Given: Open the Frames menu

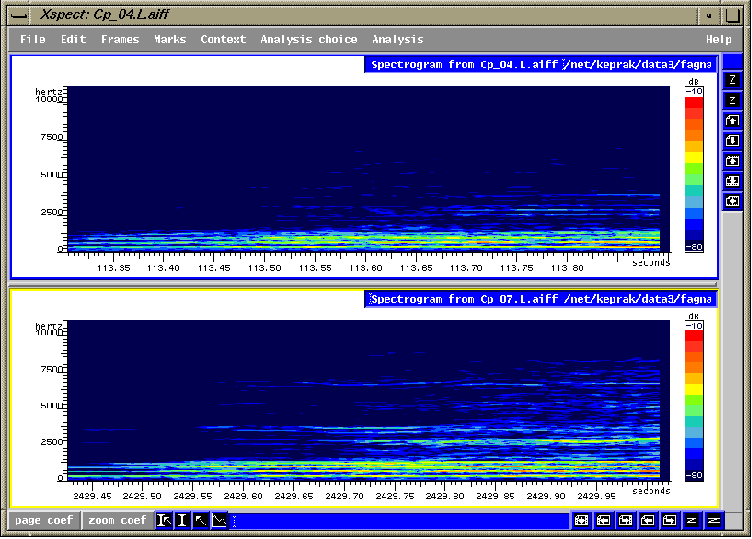Looking at the screenshot, I should [120, 39].
